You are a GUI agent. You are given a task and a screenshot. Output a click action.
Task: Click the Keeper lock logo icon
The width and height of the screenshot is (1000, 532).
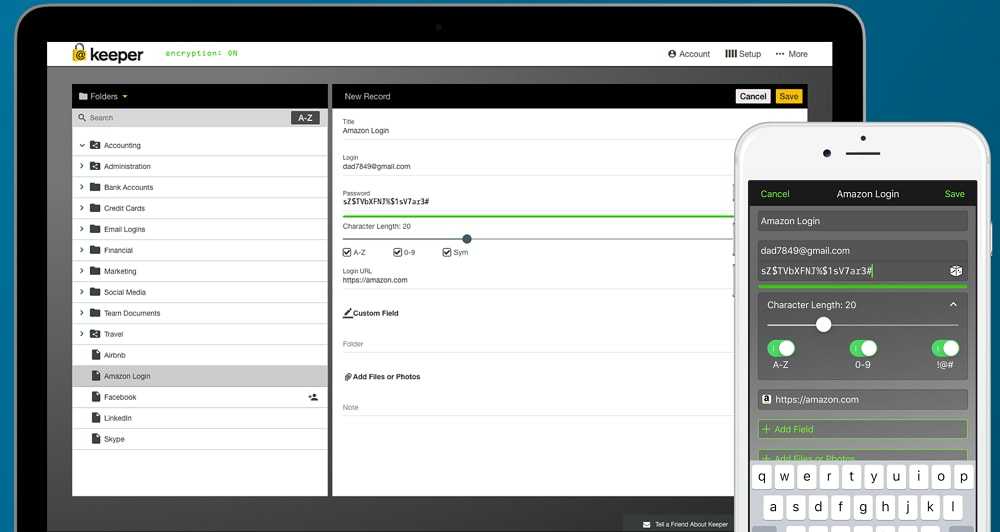coord(79,54)
